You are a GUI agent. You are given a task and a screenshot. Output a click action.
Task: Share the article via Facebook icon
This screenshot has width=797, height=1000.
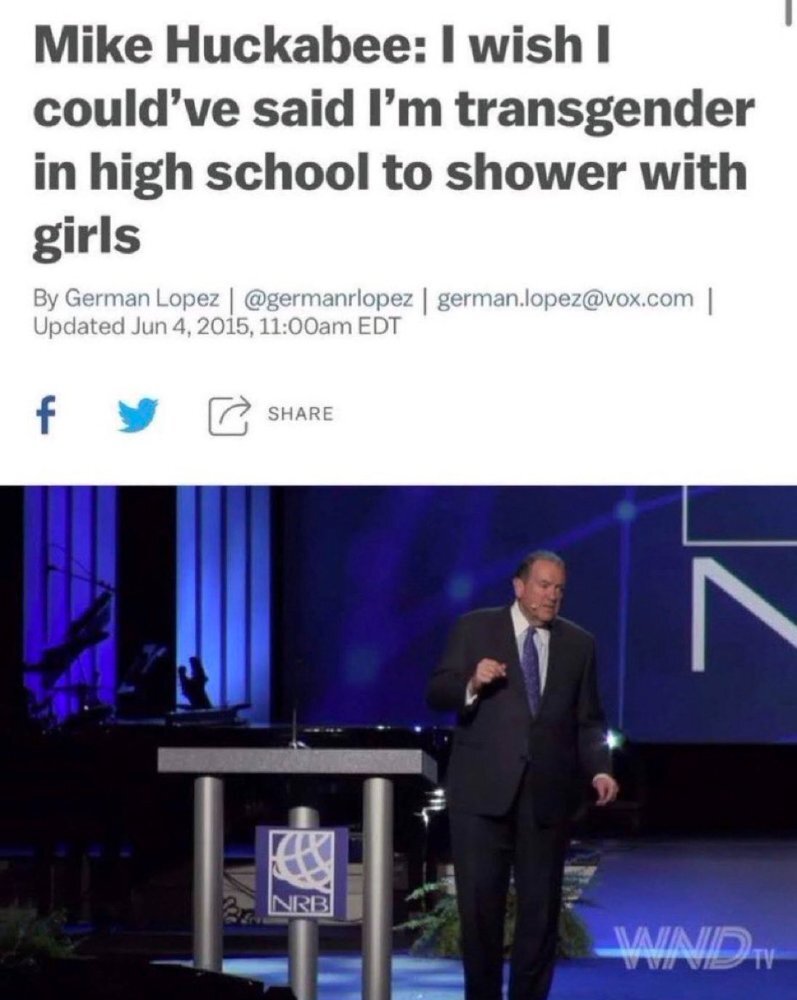[44, 415]
